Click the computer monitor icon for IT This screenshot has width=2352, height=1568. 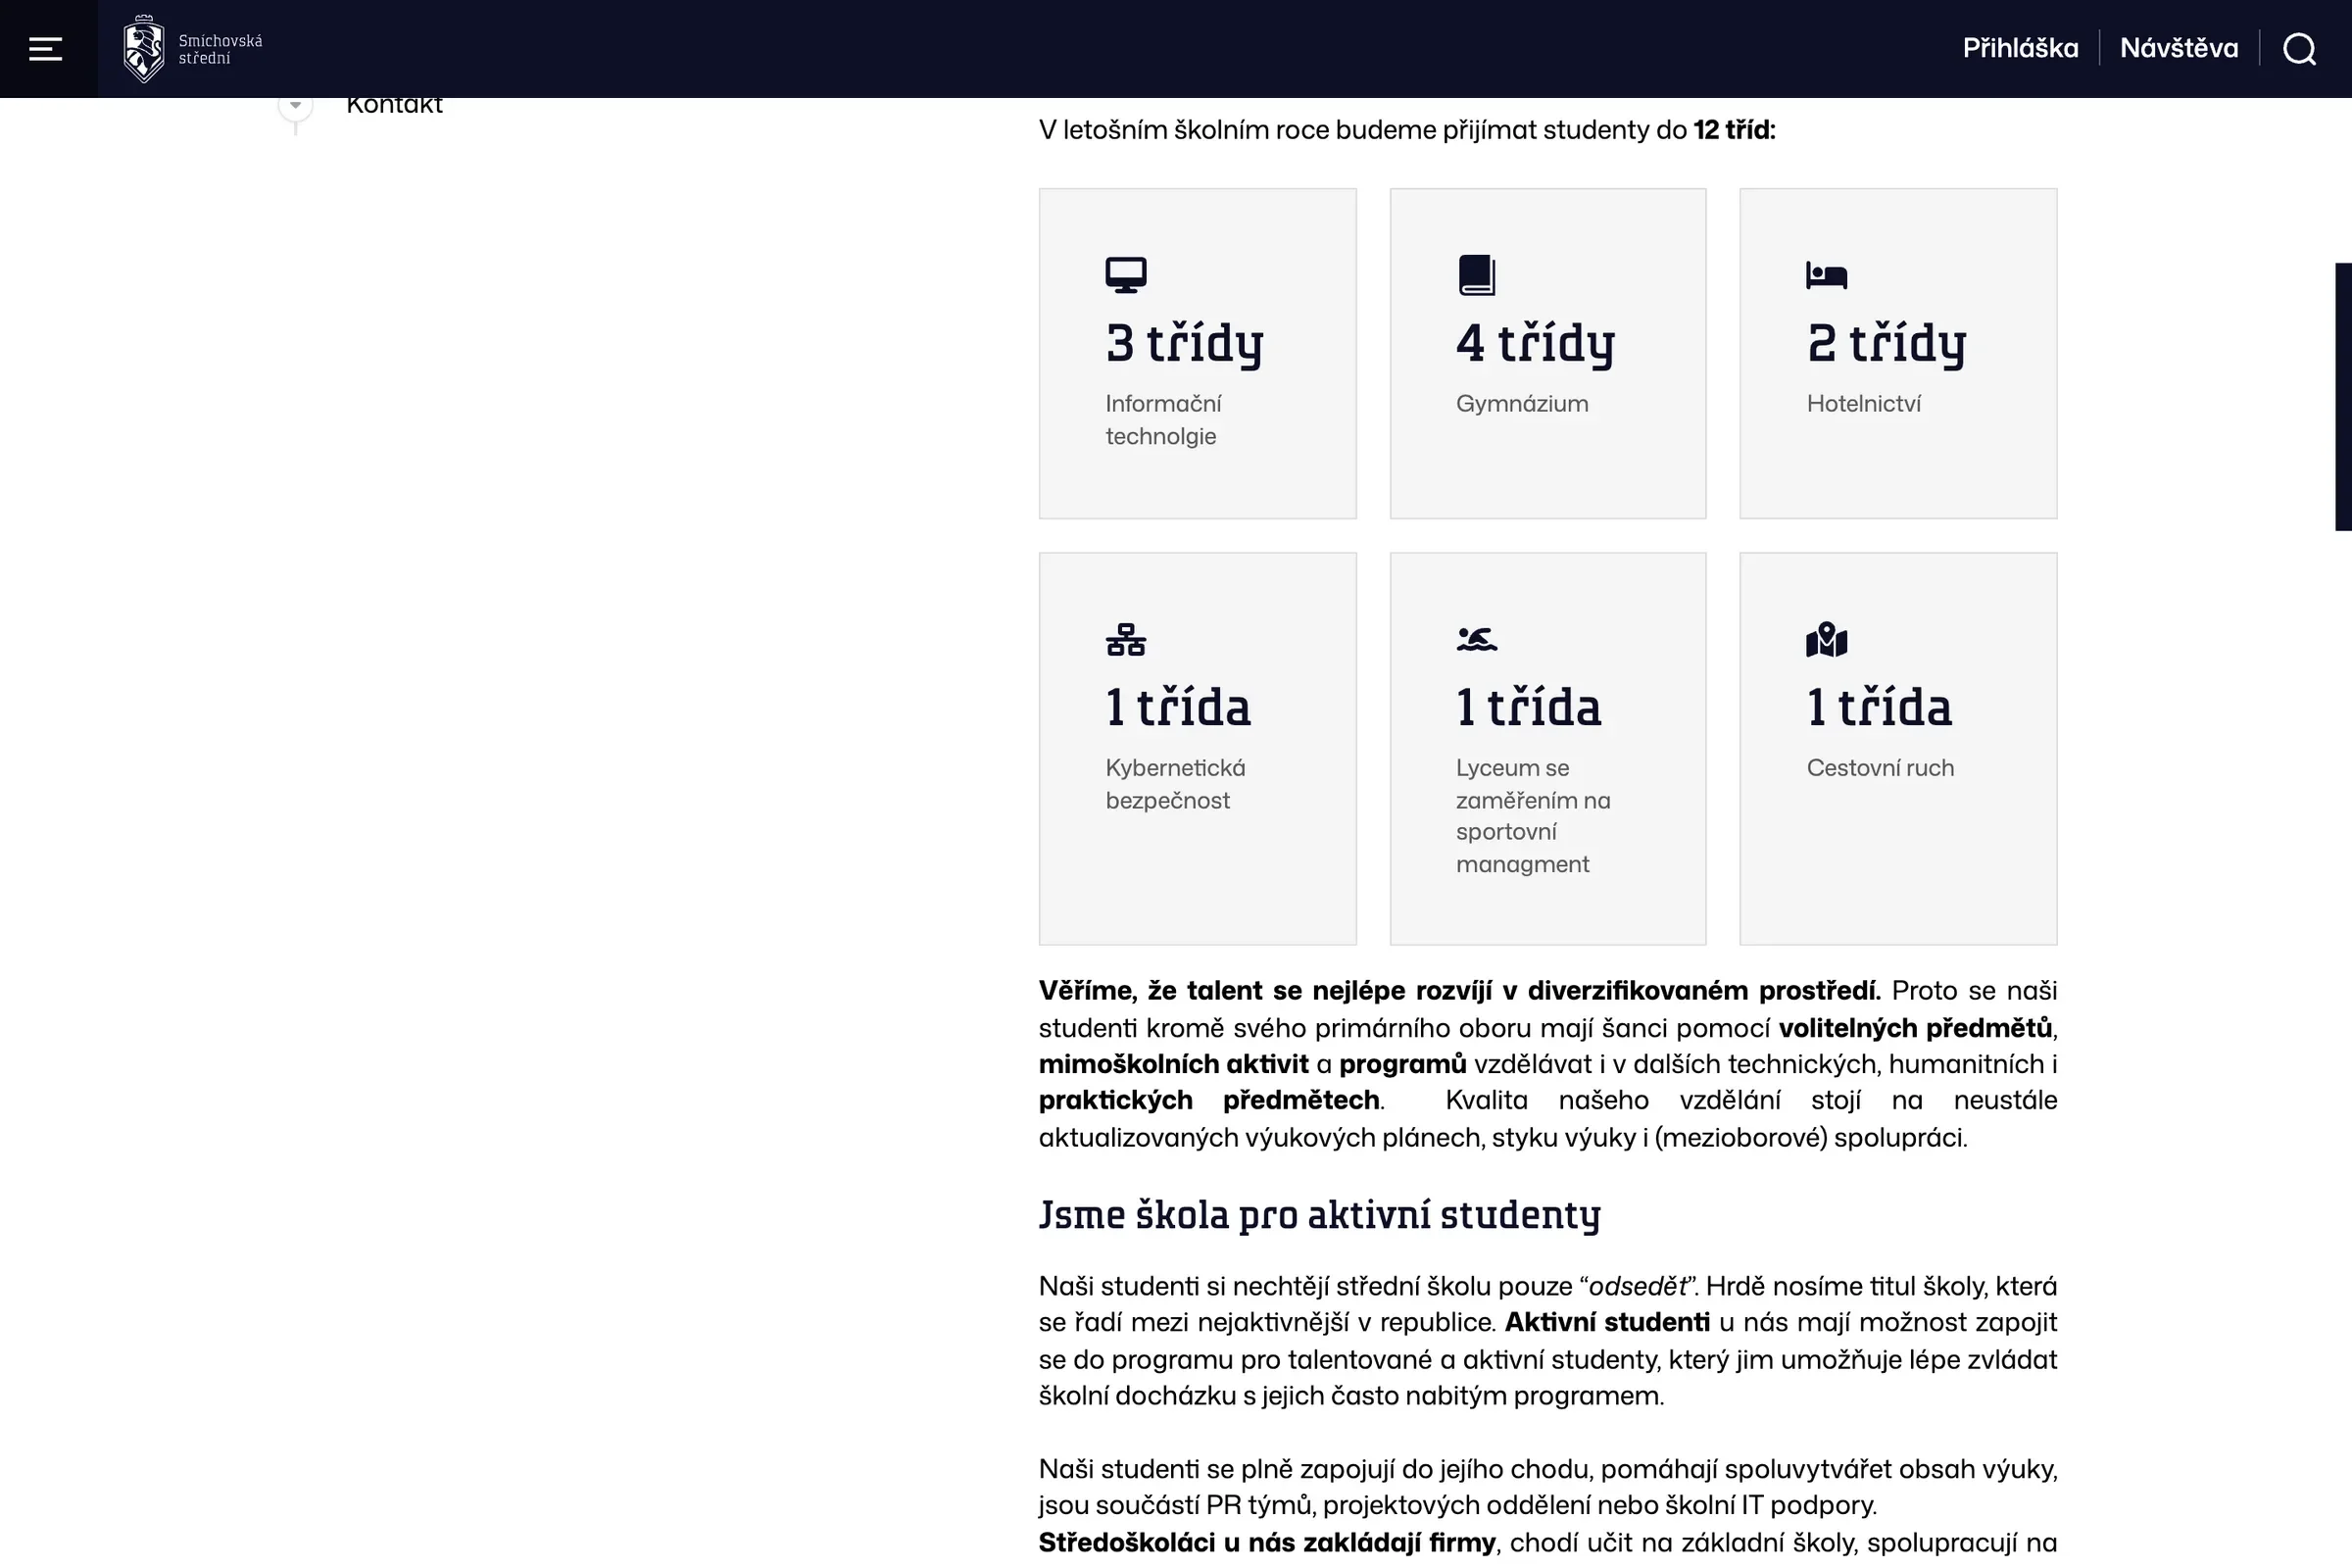[1126, 275]
